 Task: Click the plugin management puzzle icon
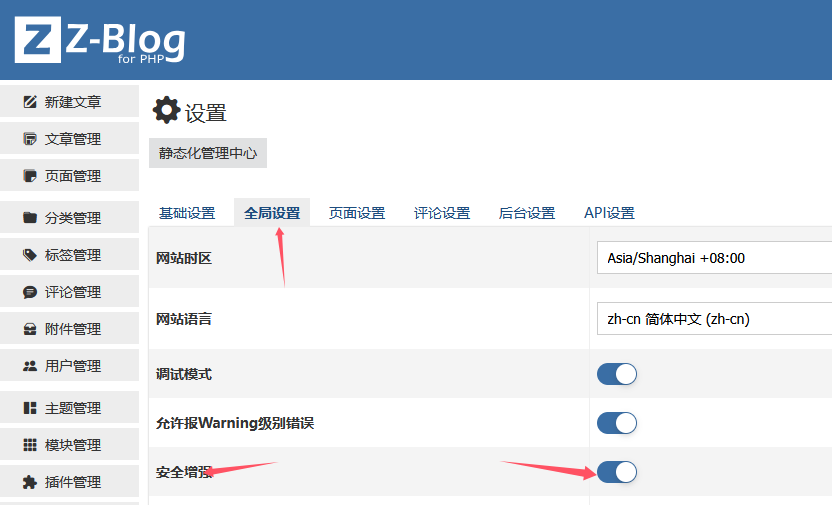[x=30, y=482]
